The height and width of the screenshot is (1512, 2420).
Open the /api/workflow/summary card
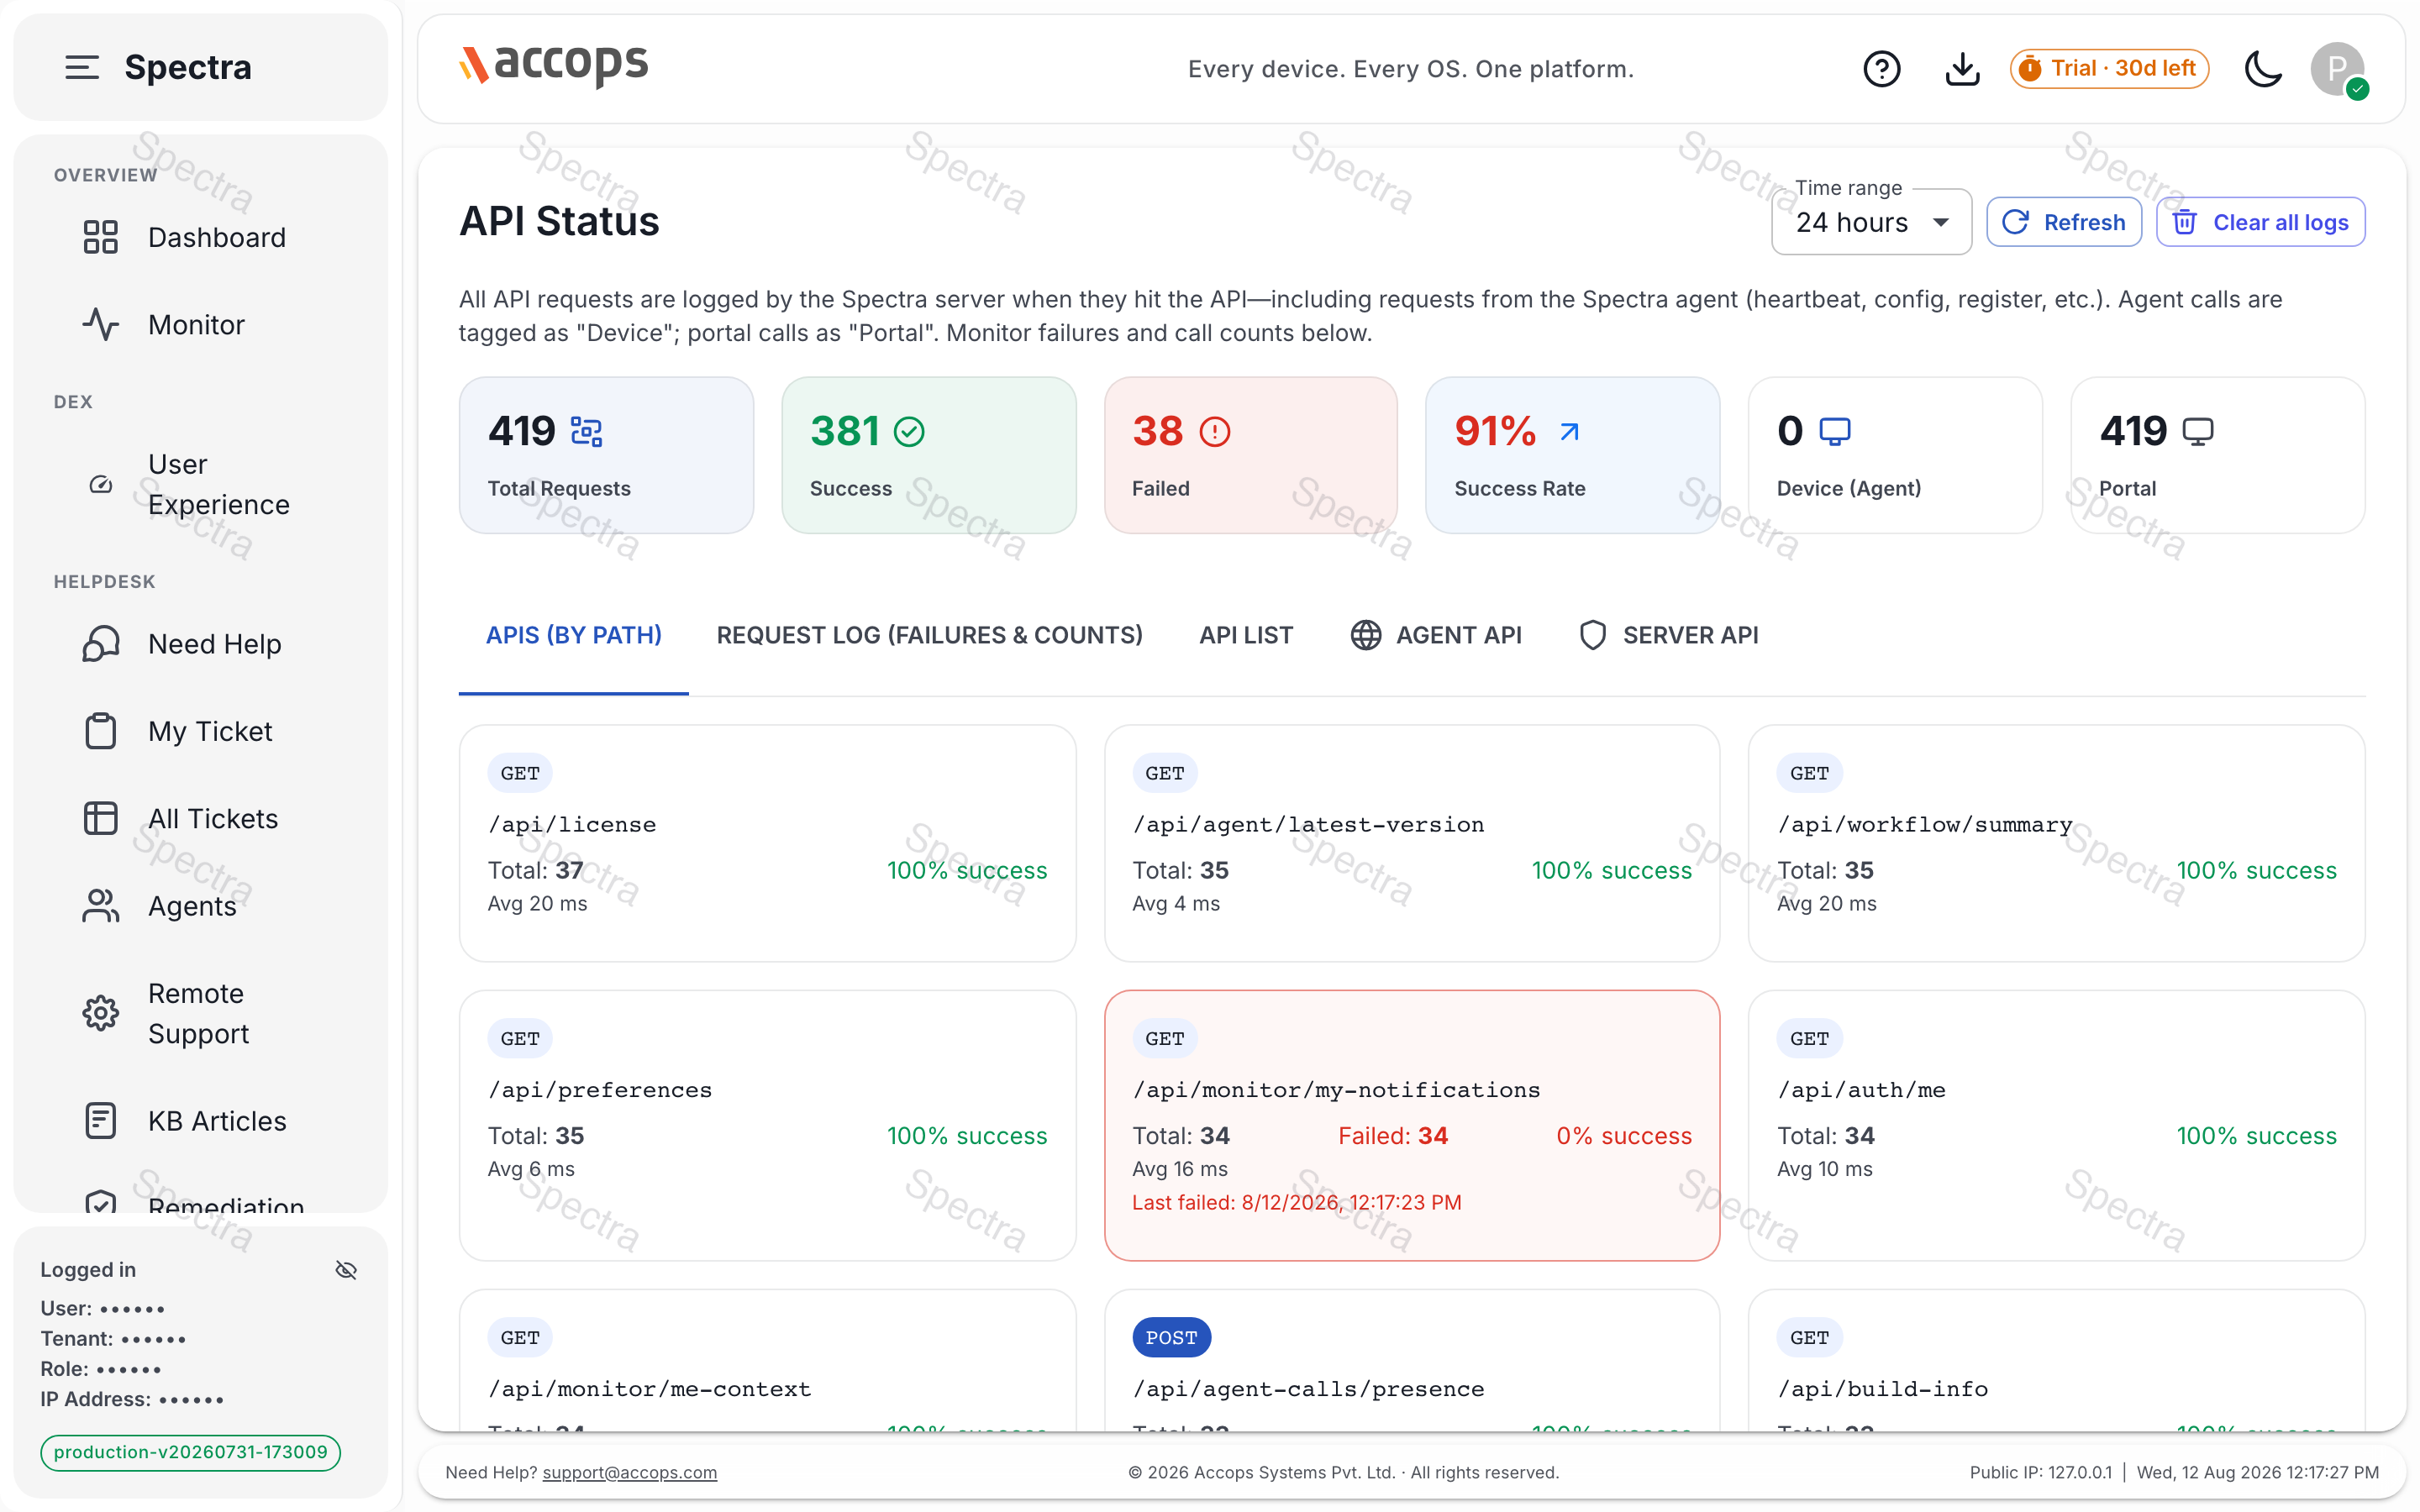2056,843
